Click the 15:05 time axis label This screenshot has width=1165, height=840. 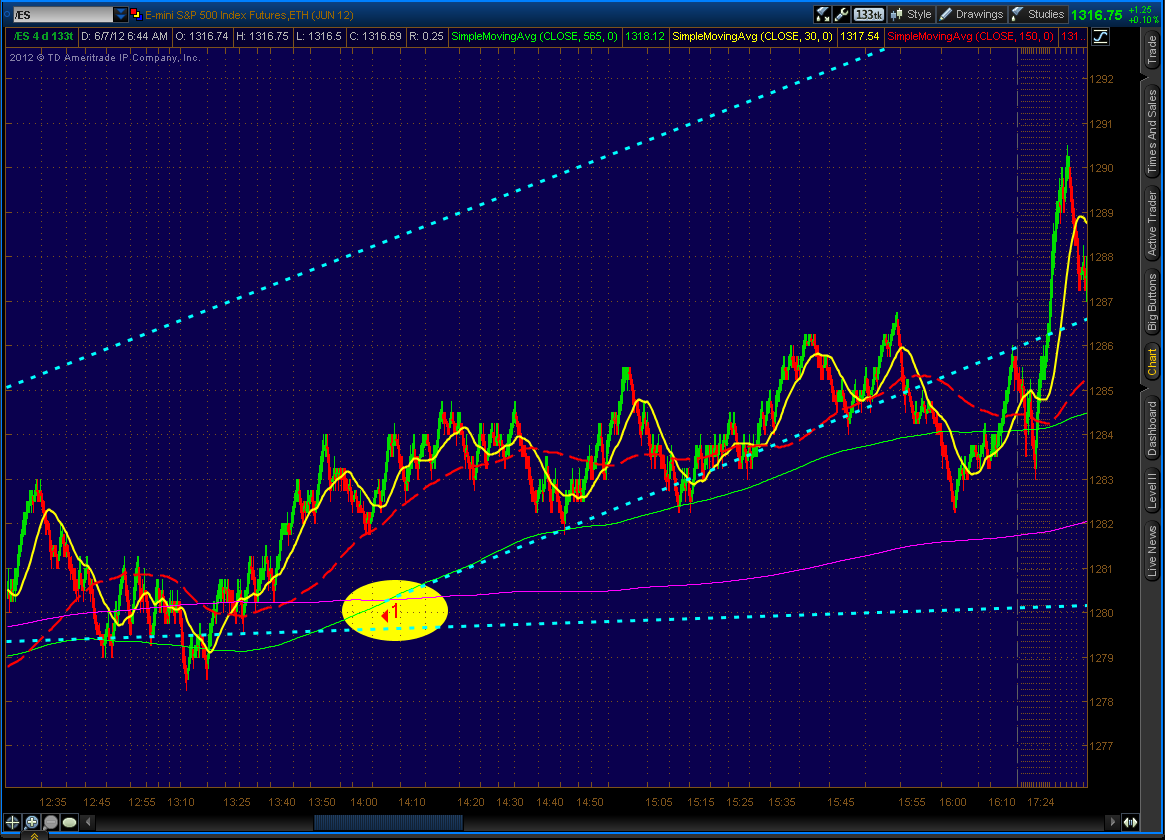(658, 802)
